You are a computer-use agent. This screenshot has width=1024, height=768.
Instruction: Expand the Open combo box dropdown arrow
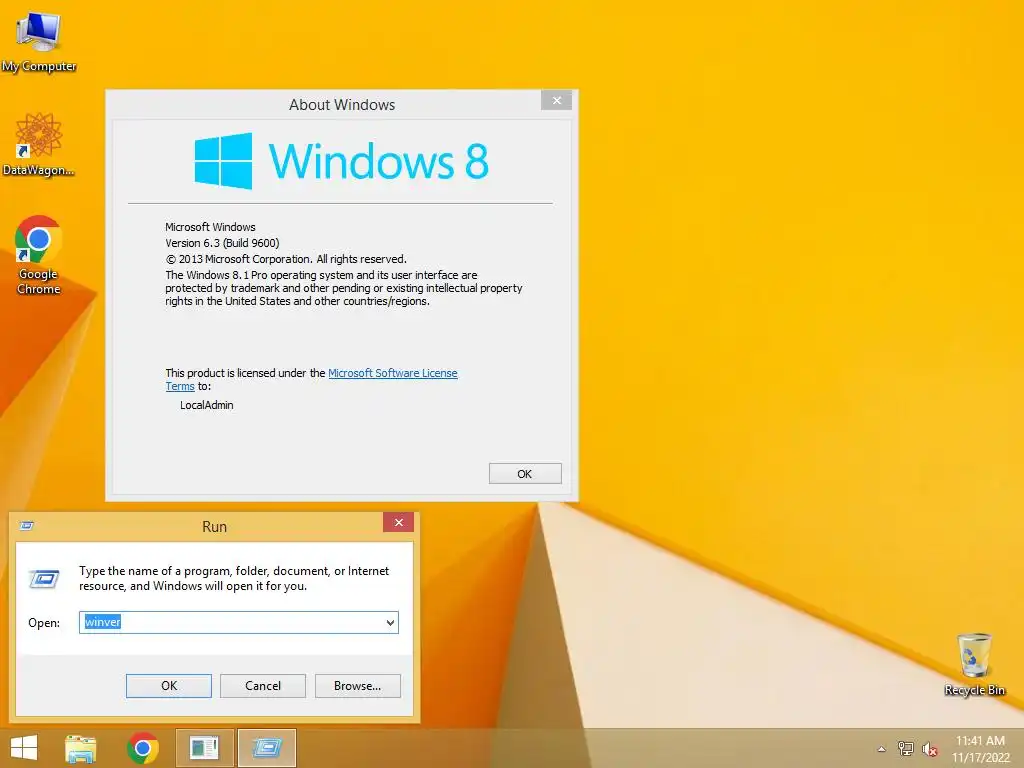390,622
